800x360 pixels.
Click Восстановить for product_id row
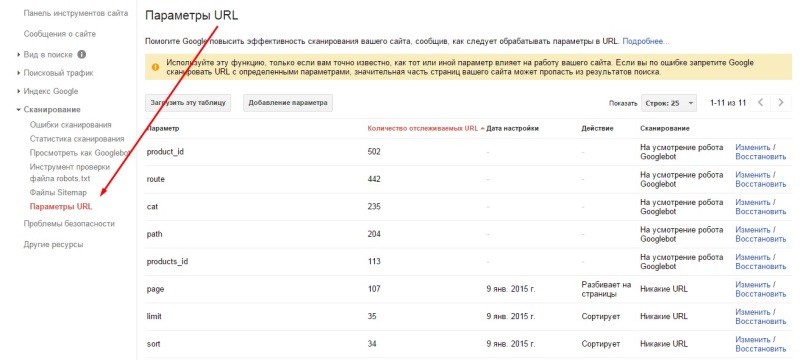[x=761, y=157]
